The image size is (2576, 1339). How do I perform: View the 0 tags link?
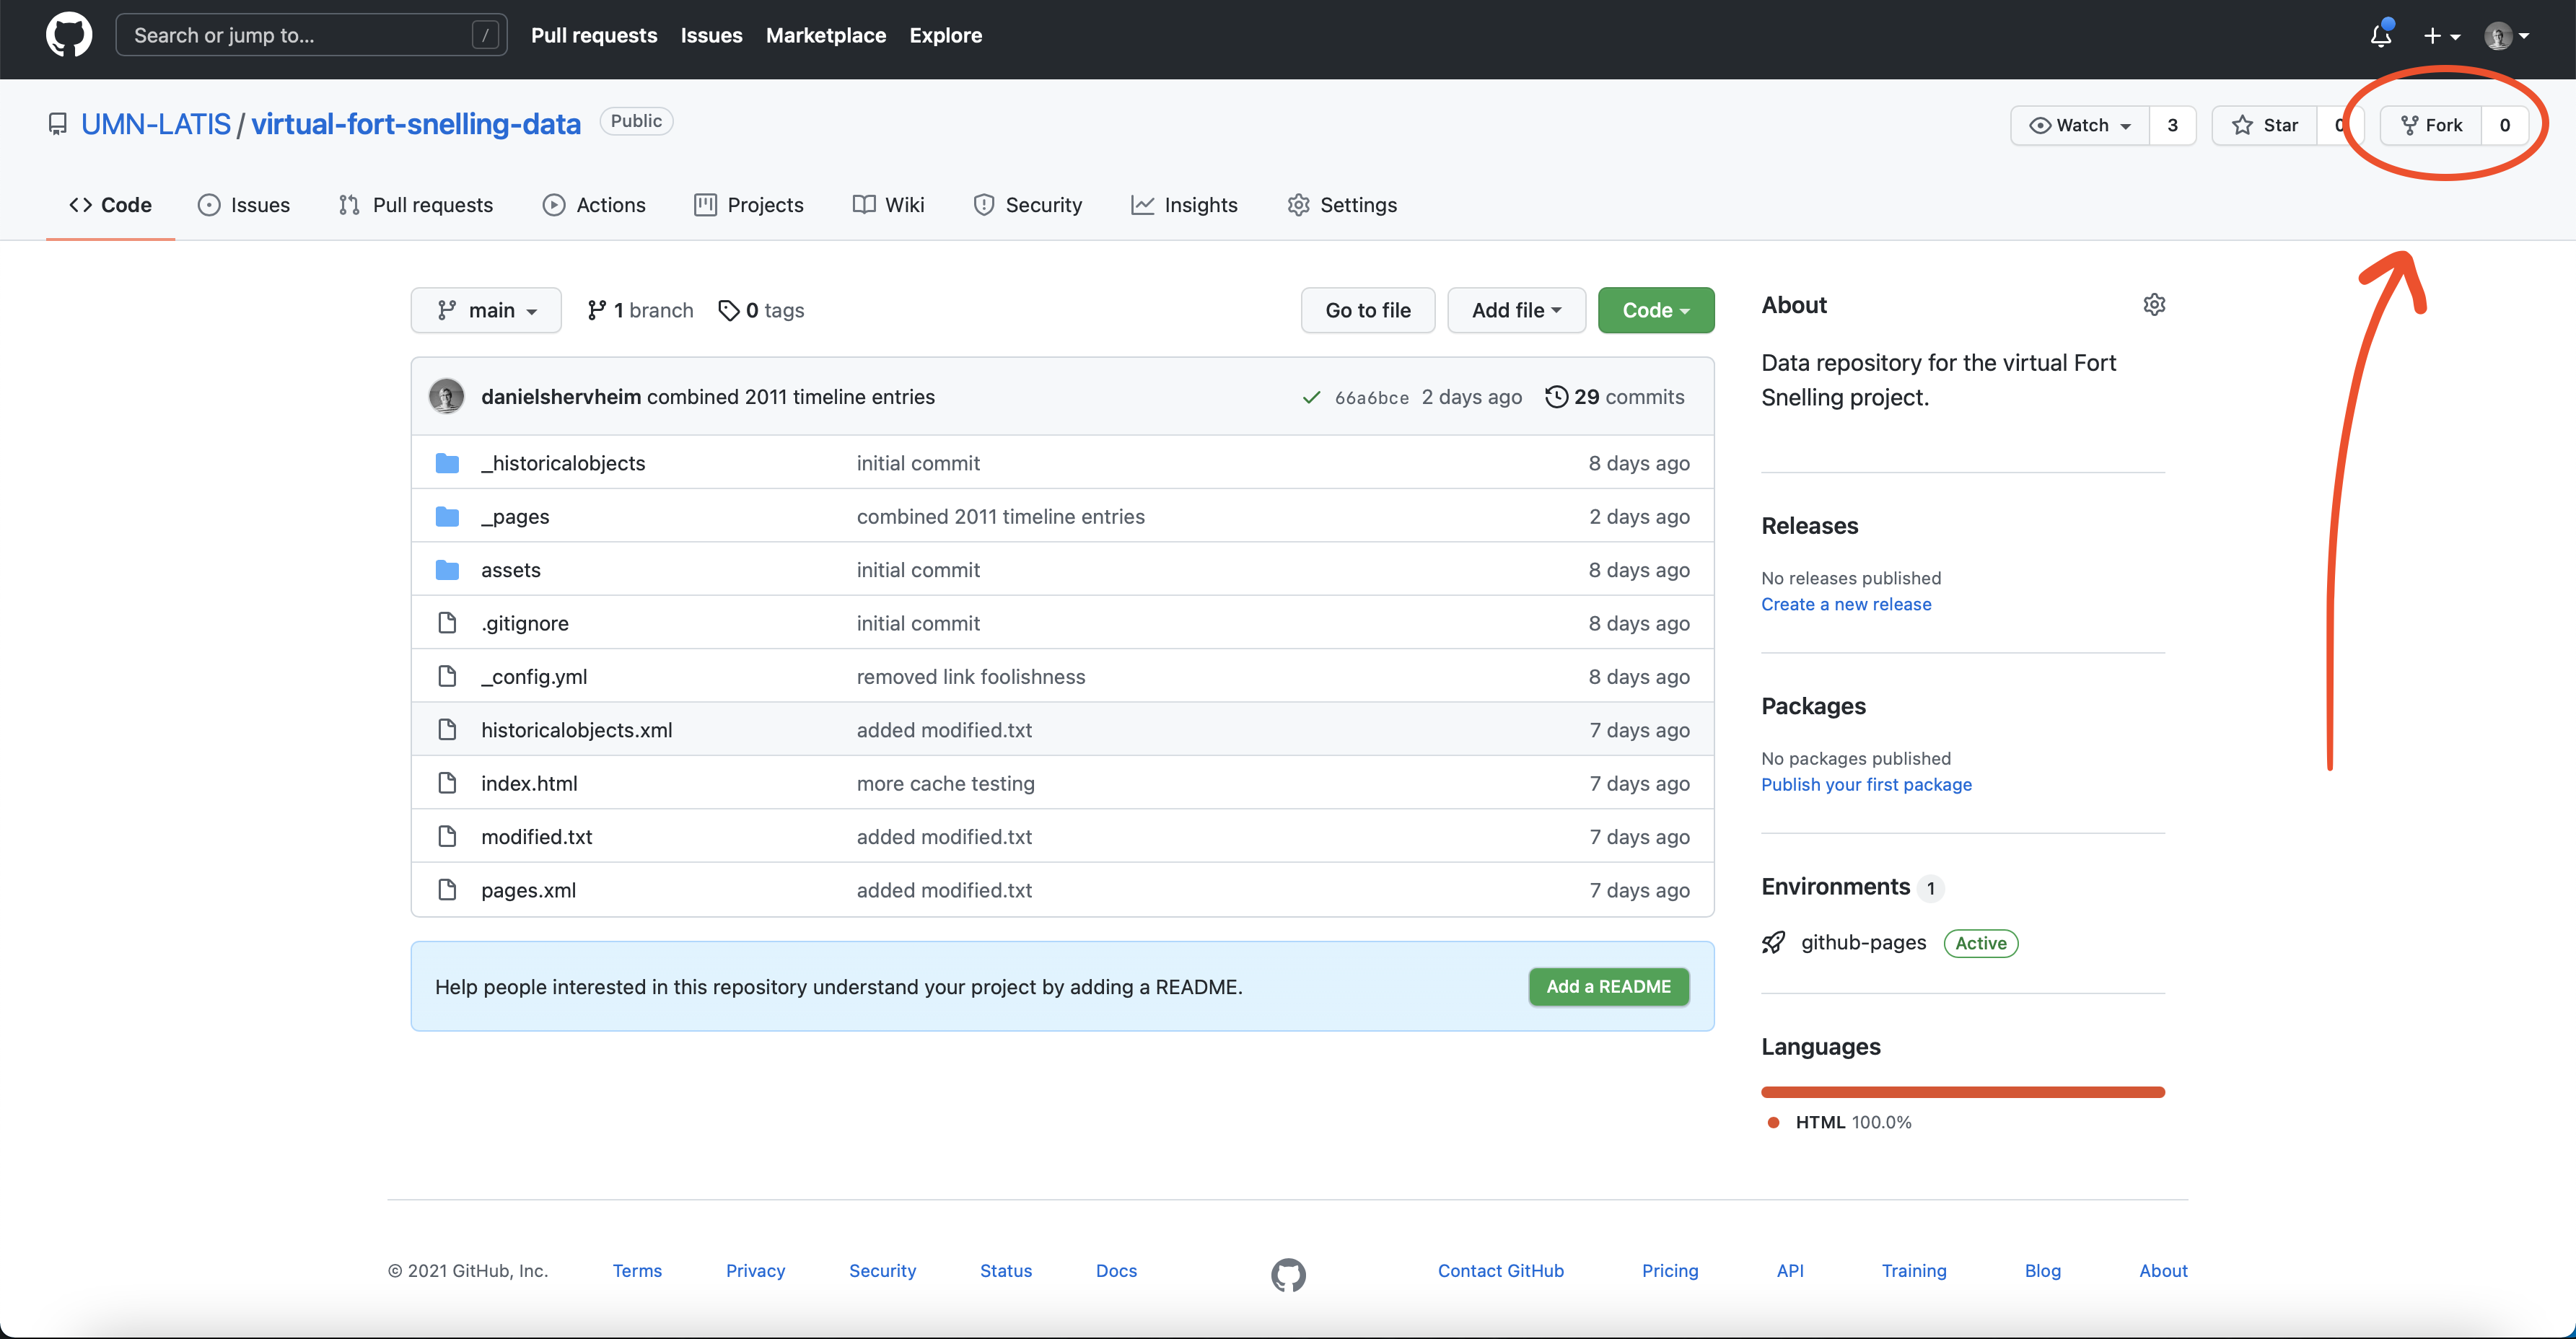click(761, 310)
